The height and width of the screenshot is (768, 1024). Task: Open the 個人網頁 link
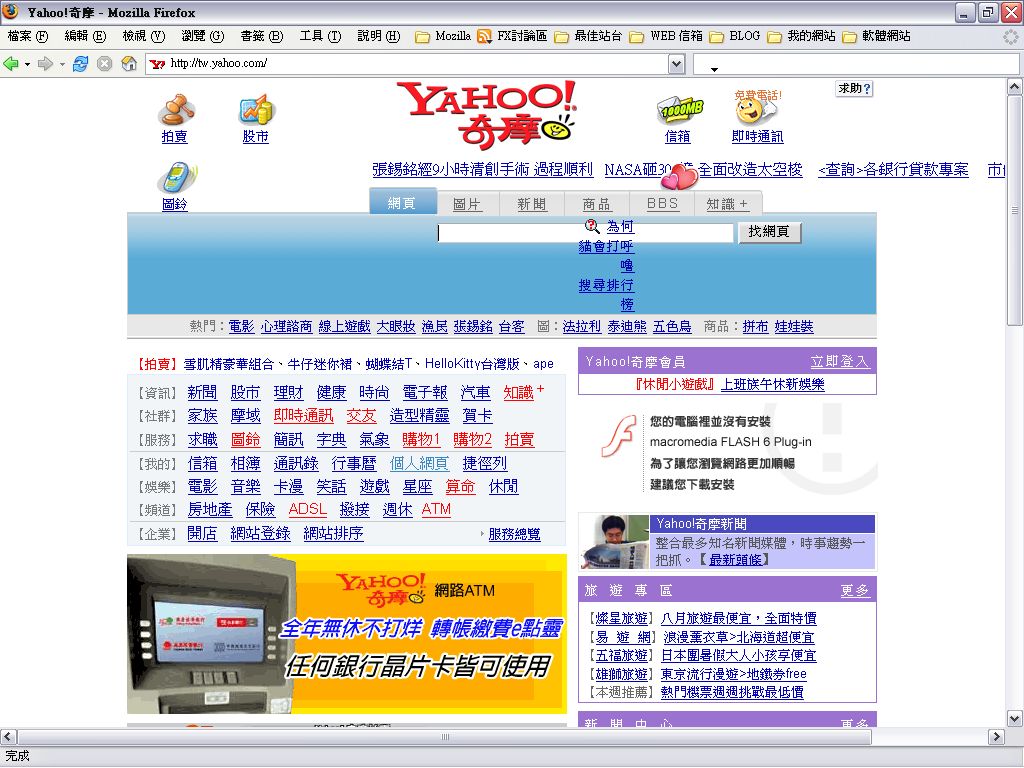[x=419, y=464]
